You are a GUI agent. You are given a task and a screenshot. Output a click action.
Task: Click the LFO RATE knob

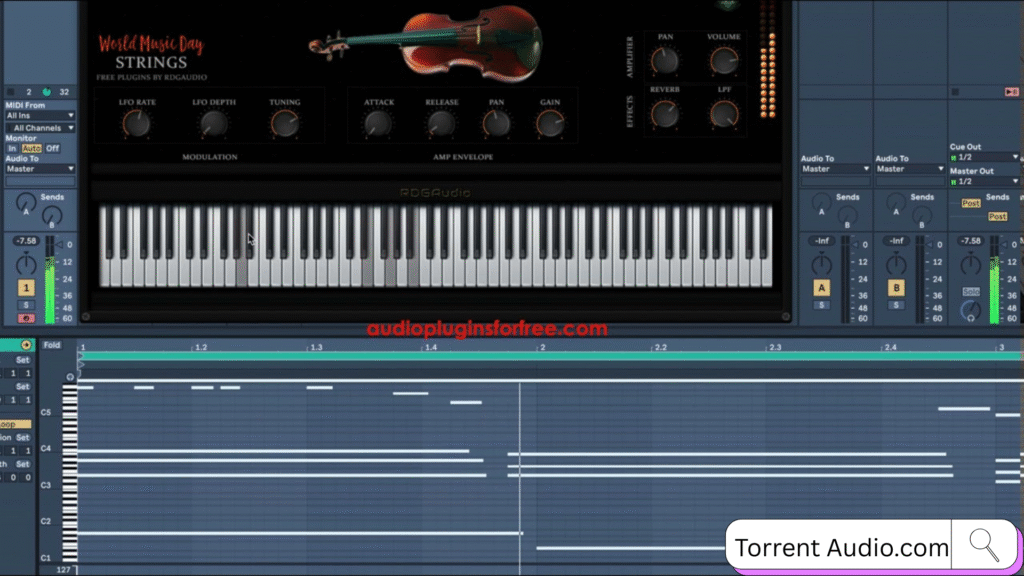136,123
